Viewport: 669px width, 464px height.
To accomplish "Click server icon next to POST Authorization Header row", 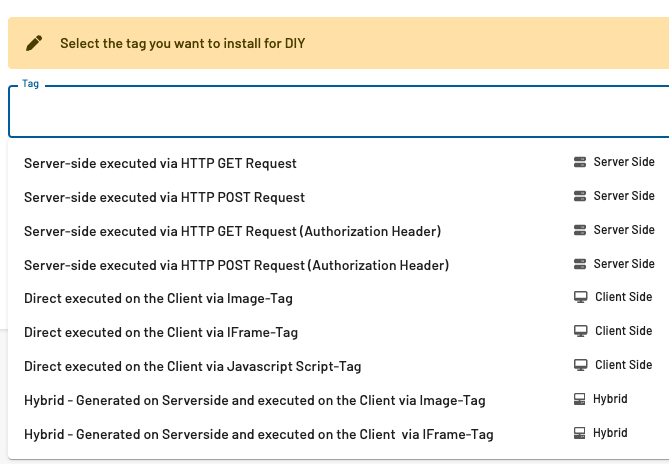I will (580, 264).
